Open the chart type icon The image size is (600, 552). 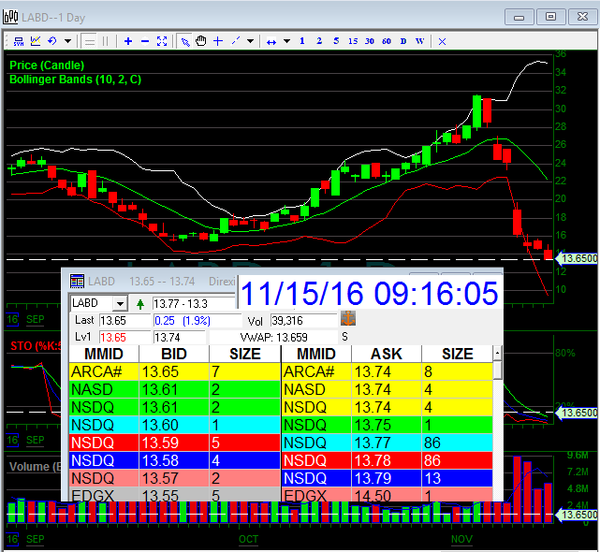(35, 41)
